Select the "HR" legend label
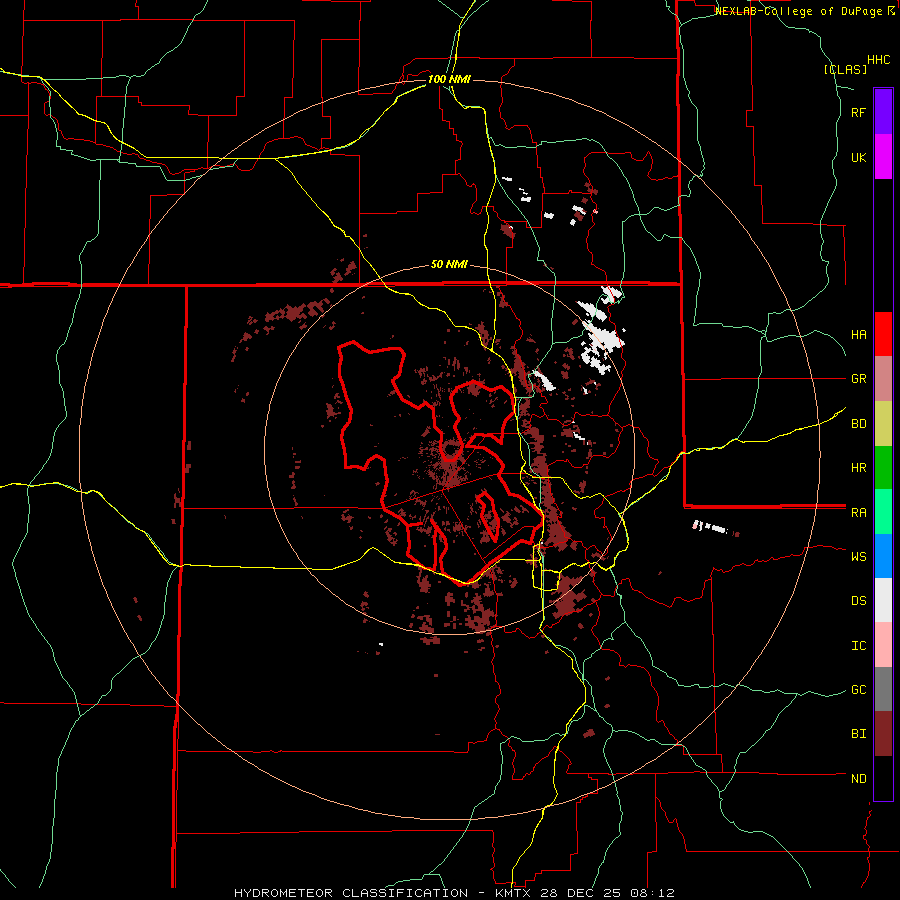Viewport: 900px width, 900px height. click(858, 468)
